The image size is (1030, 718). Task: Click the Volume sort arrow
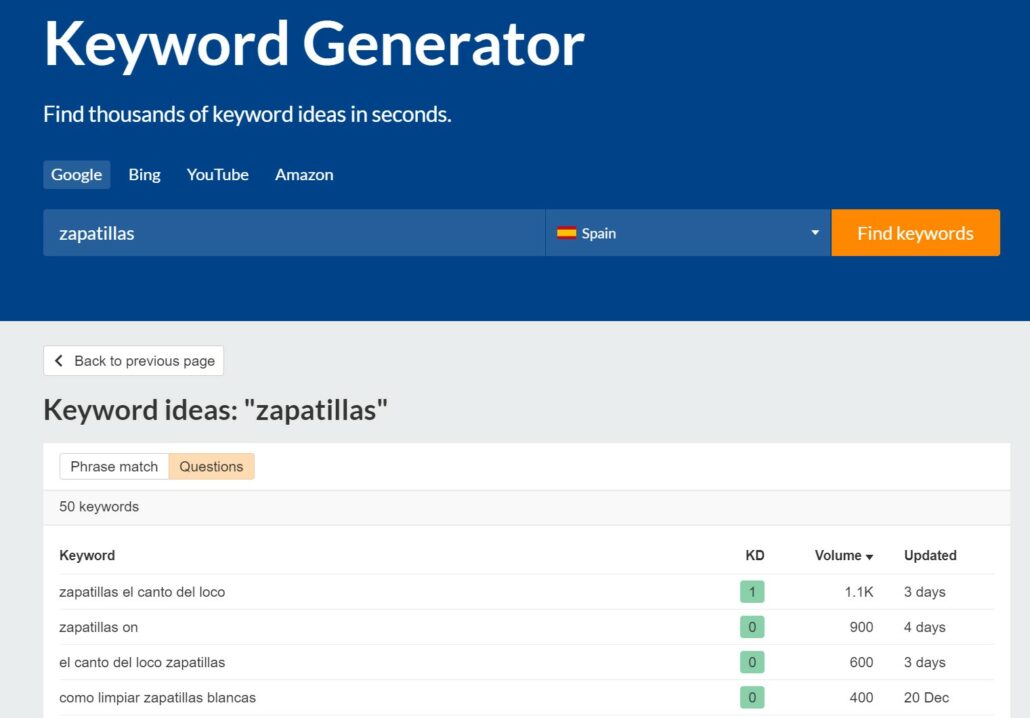point(867,556)
